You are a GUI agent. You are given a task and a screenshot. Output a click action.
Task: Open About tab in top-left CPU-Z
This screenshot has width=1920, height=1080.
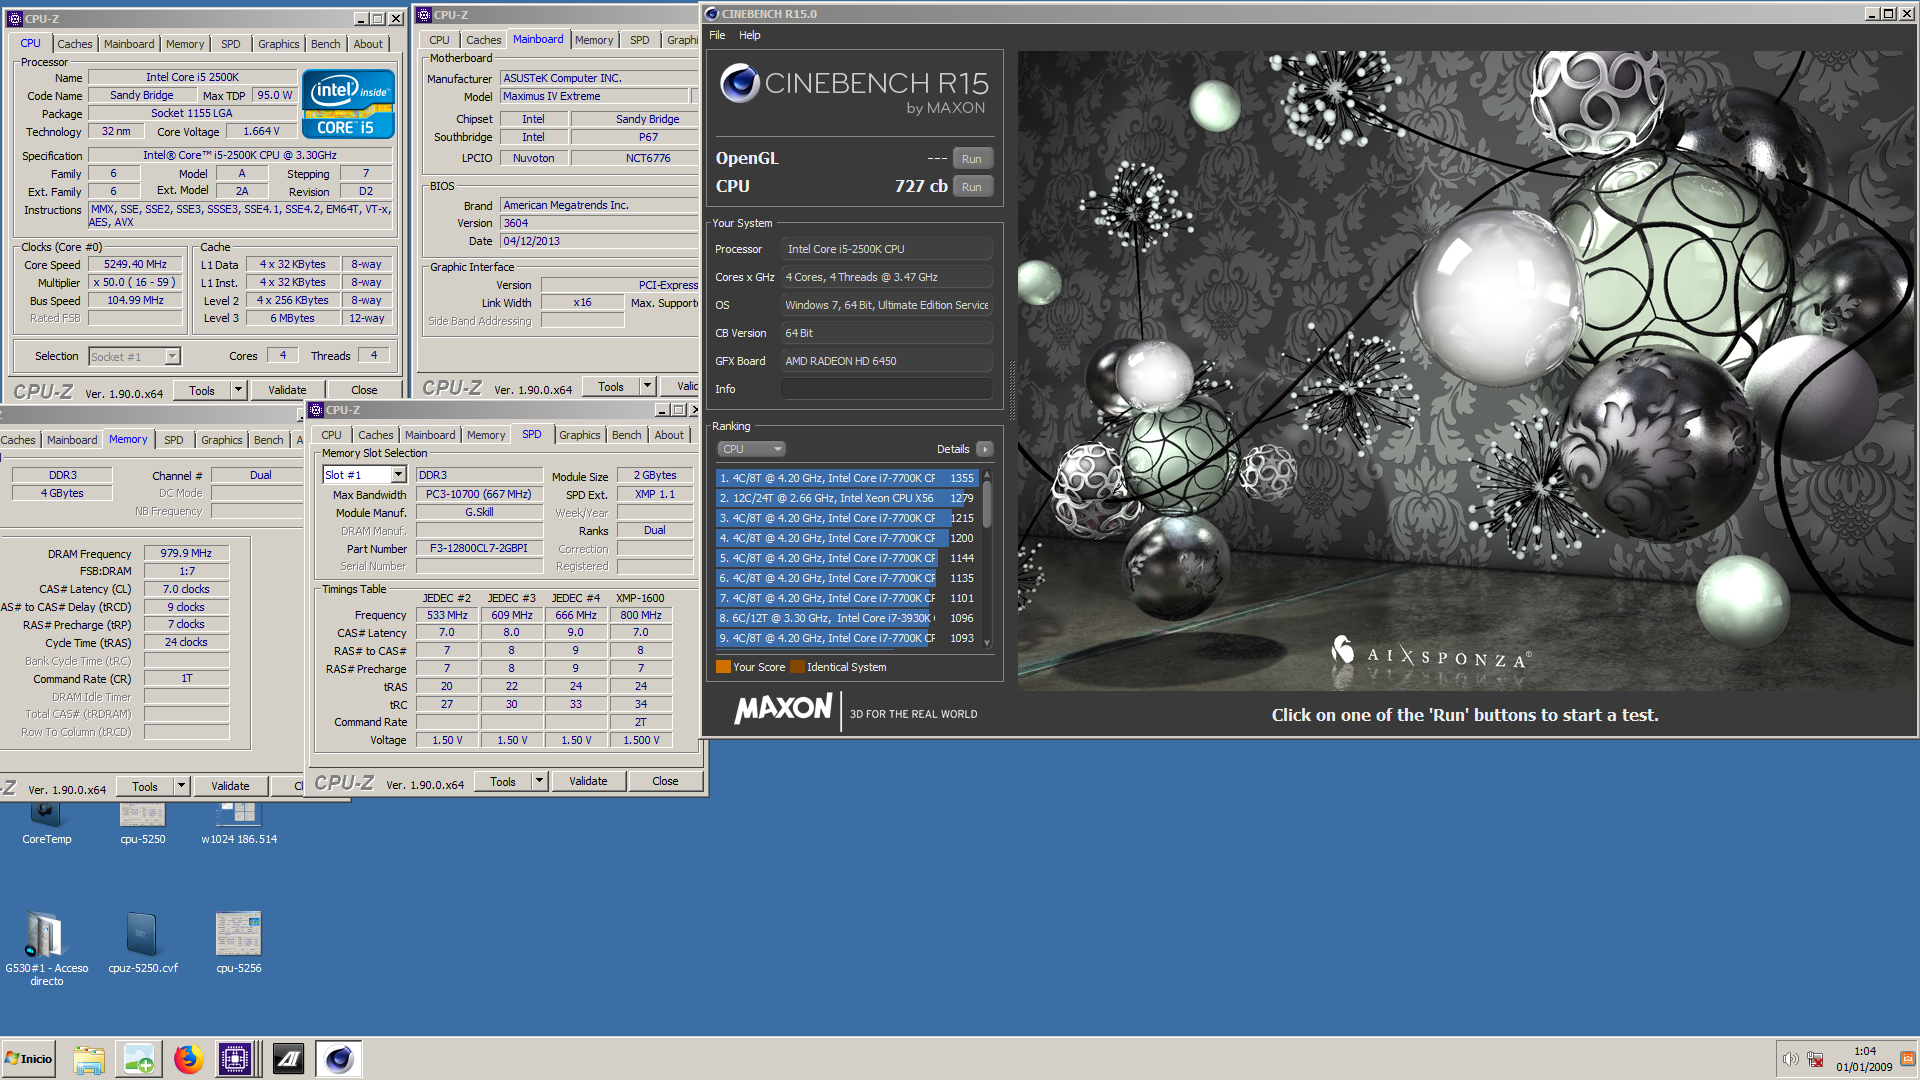[x=368, y=44]
